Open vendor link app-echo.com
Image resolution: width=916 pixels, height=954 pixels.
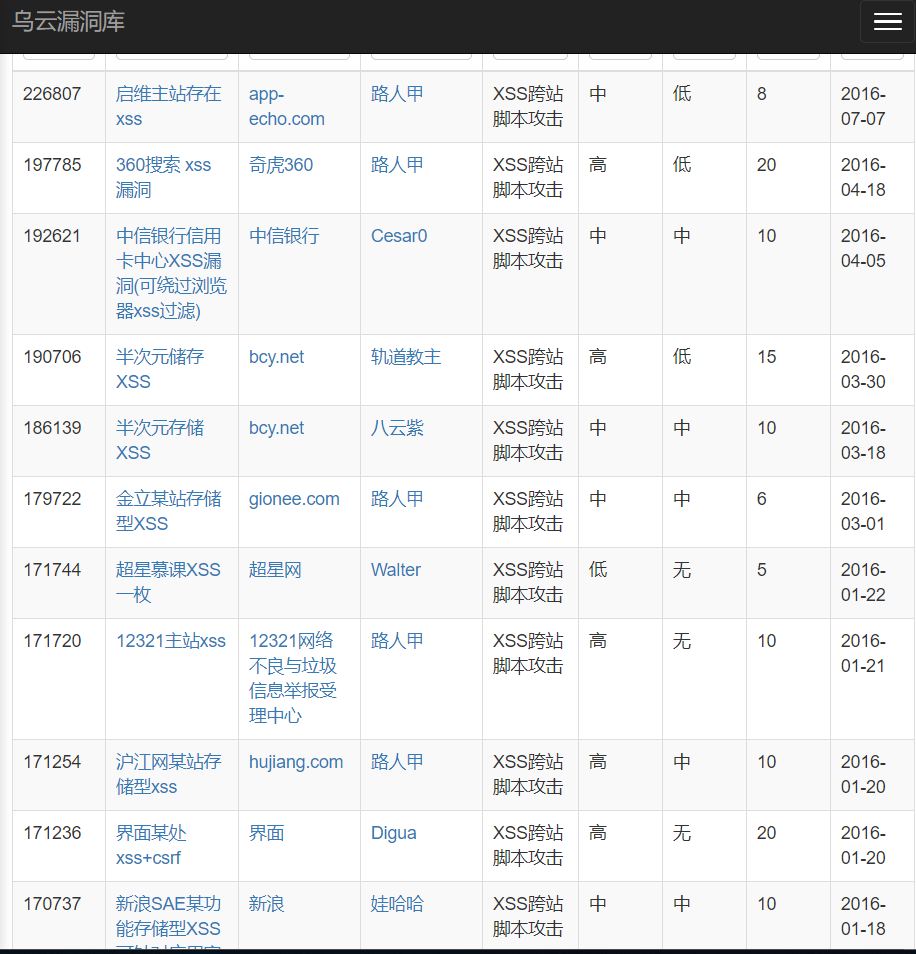point(286,106)
